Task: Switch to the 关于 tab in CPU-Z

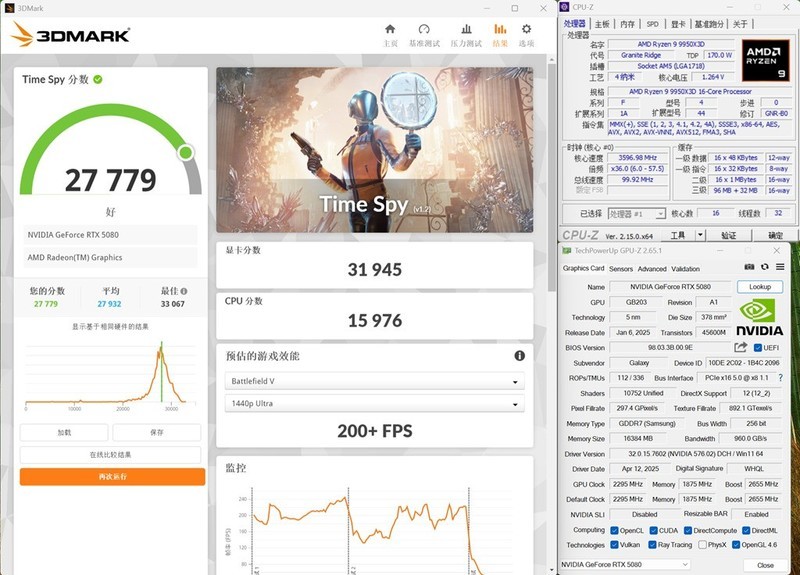Action: (x=740, y=24)
